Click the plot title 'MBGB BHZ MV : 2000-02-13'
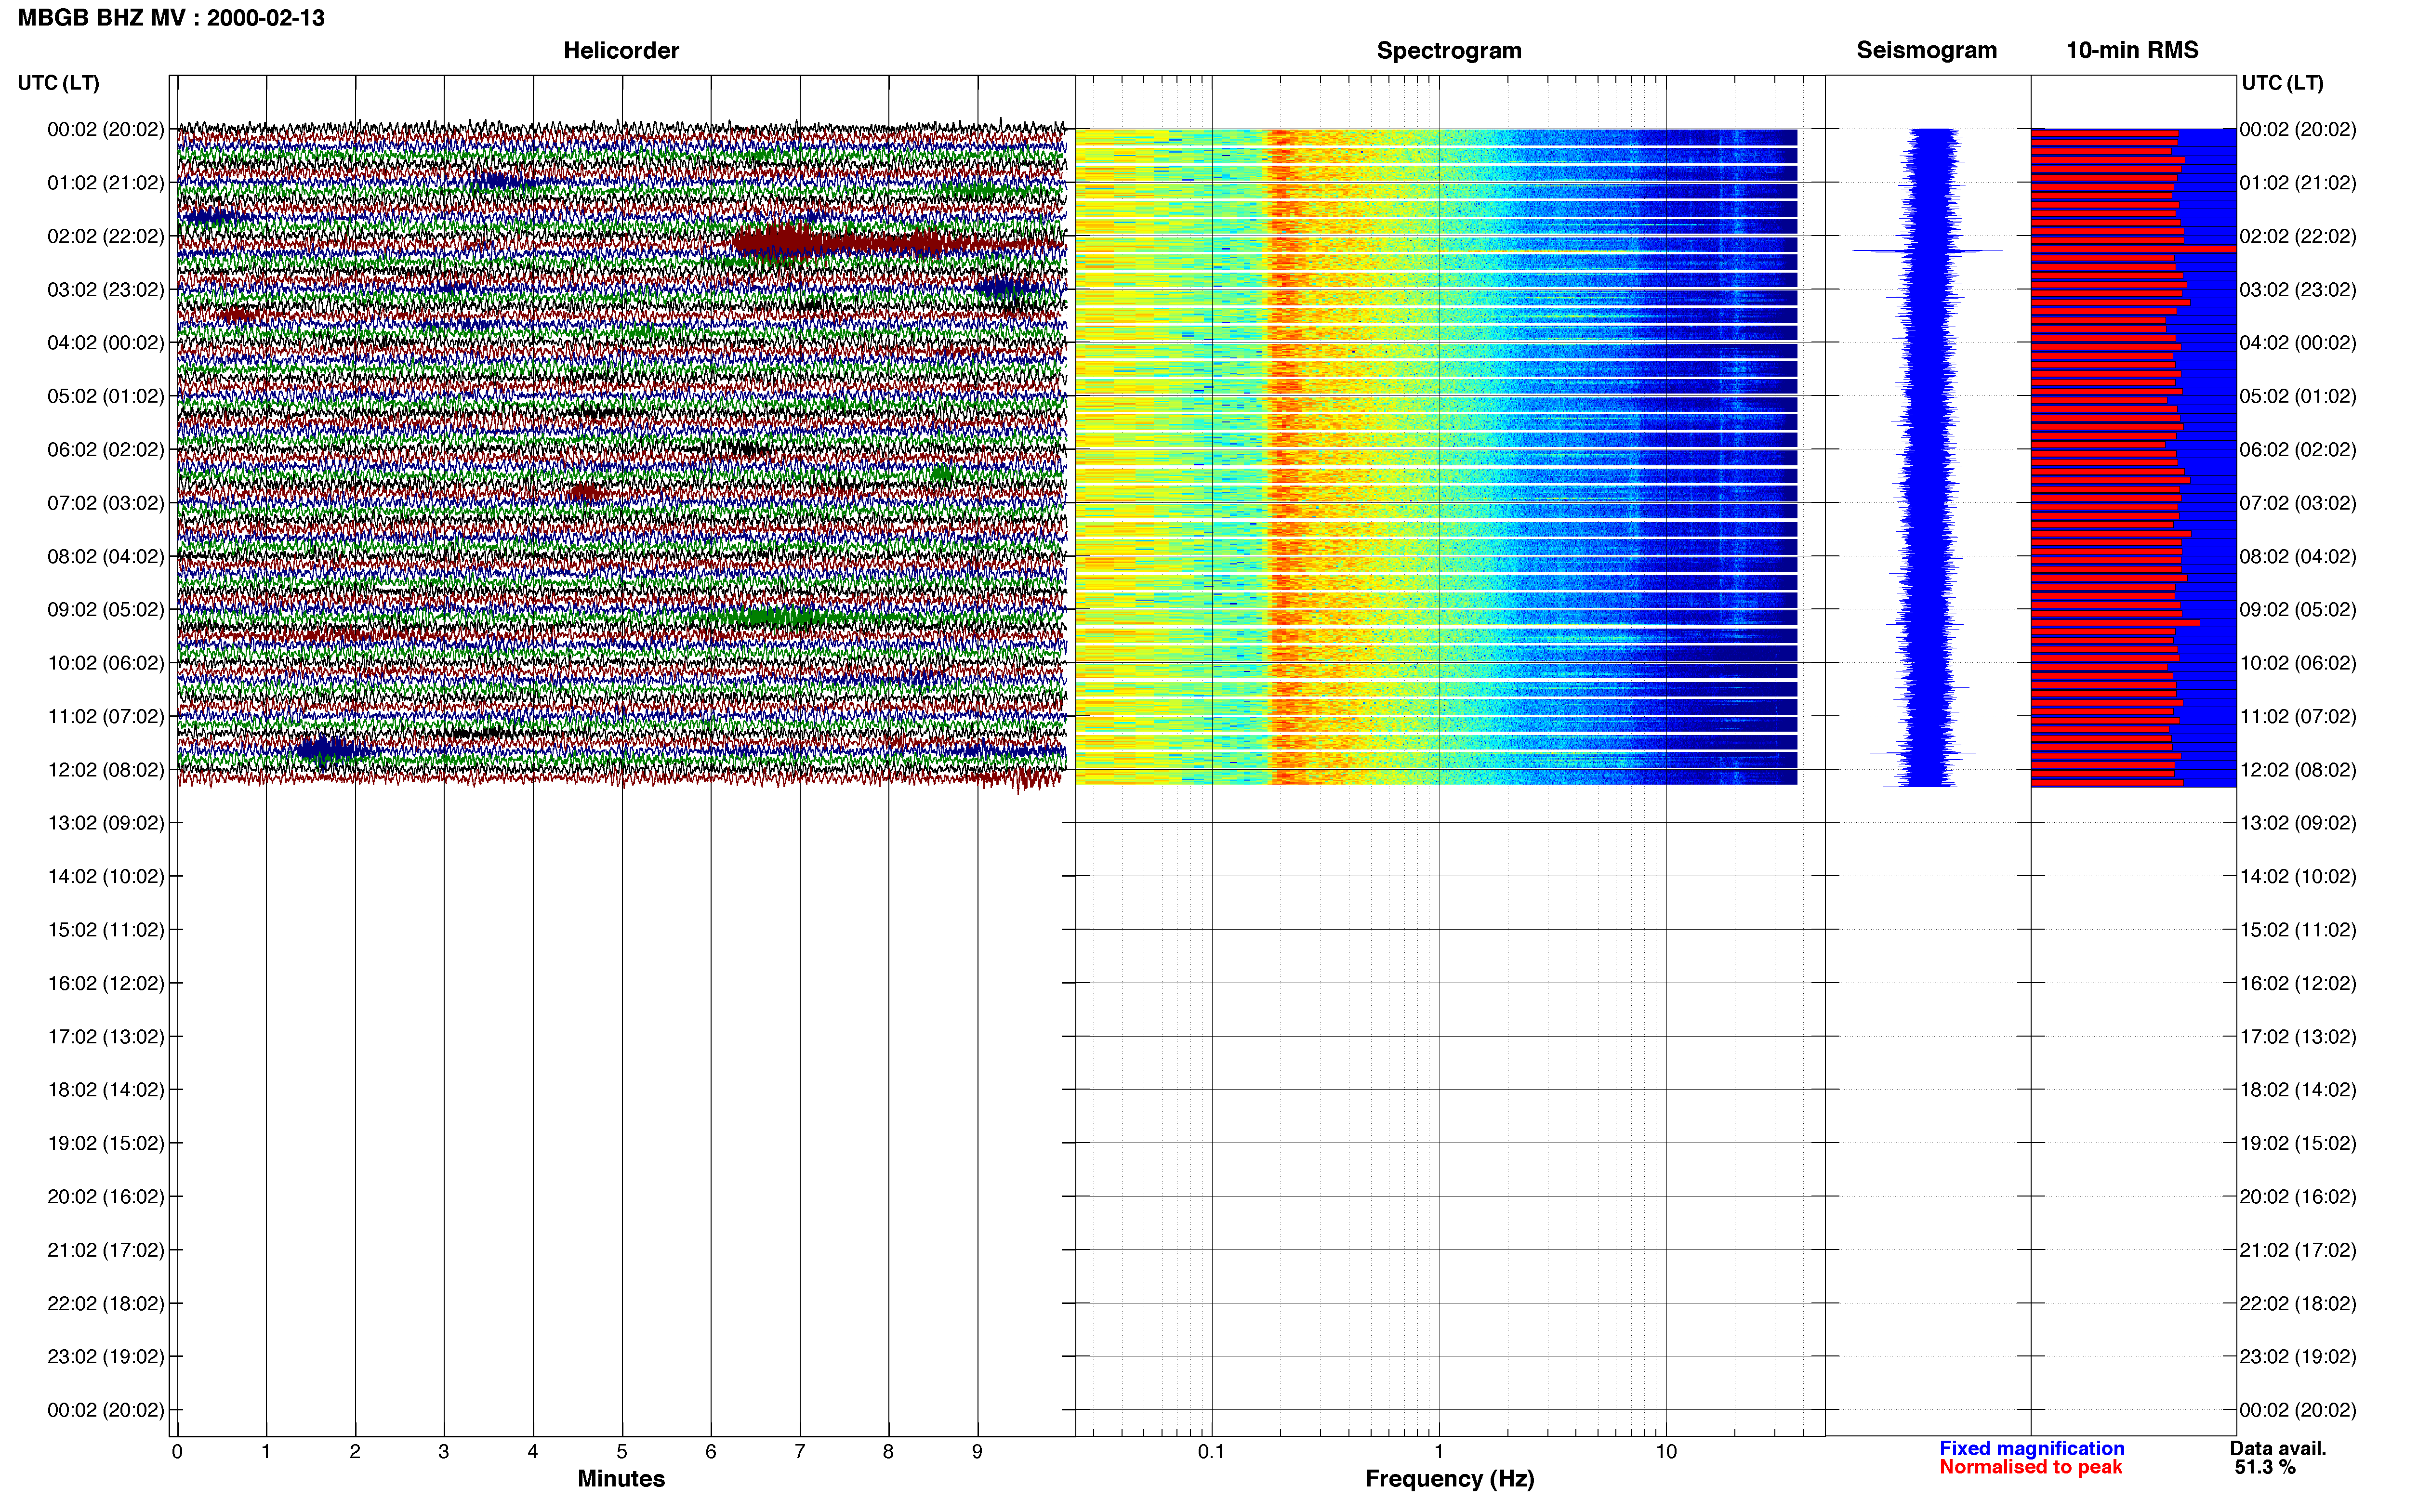Screen dimensions: 2418x1512 [171, 18]
